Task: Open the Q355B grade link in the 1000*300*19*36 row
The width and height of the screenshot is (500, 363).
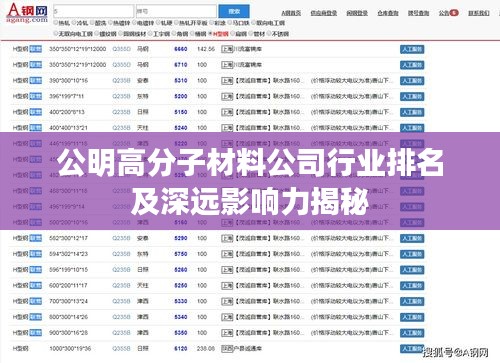Action: pos(121,349)
